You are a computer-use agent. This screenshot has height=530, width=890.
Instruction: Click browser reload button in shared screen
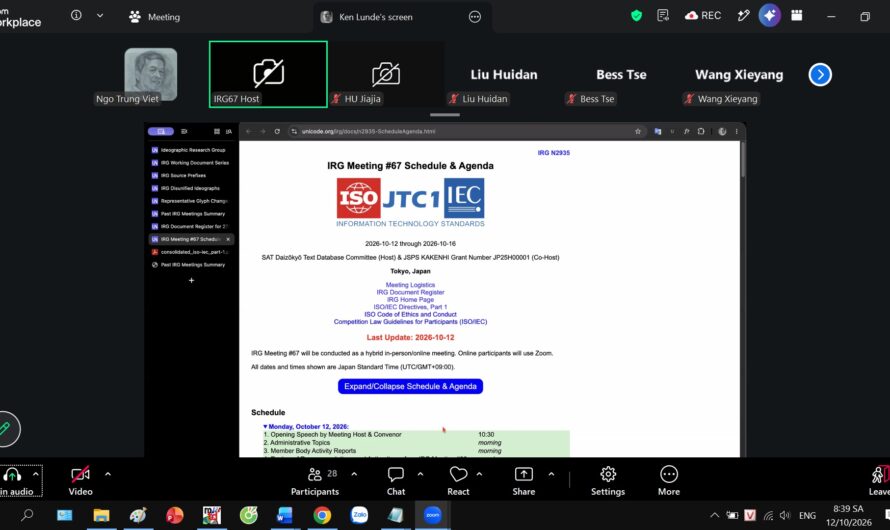point(277,131)
